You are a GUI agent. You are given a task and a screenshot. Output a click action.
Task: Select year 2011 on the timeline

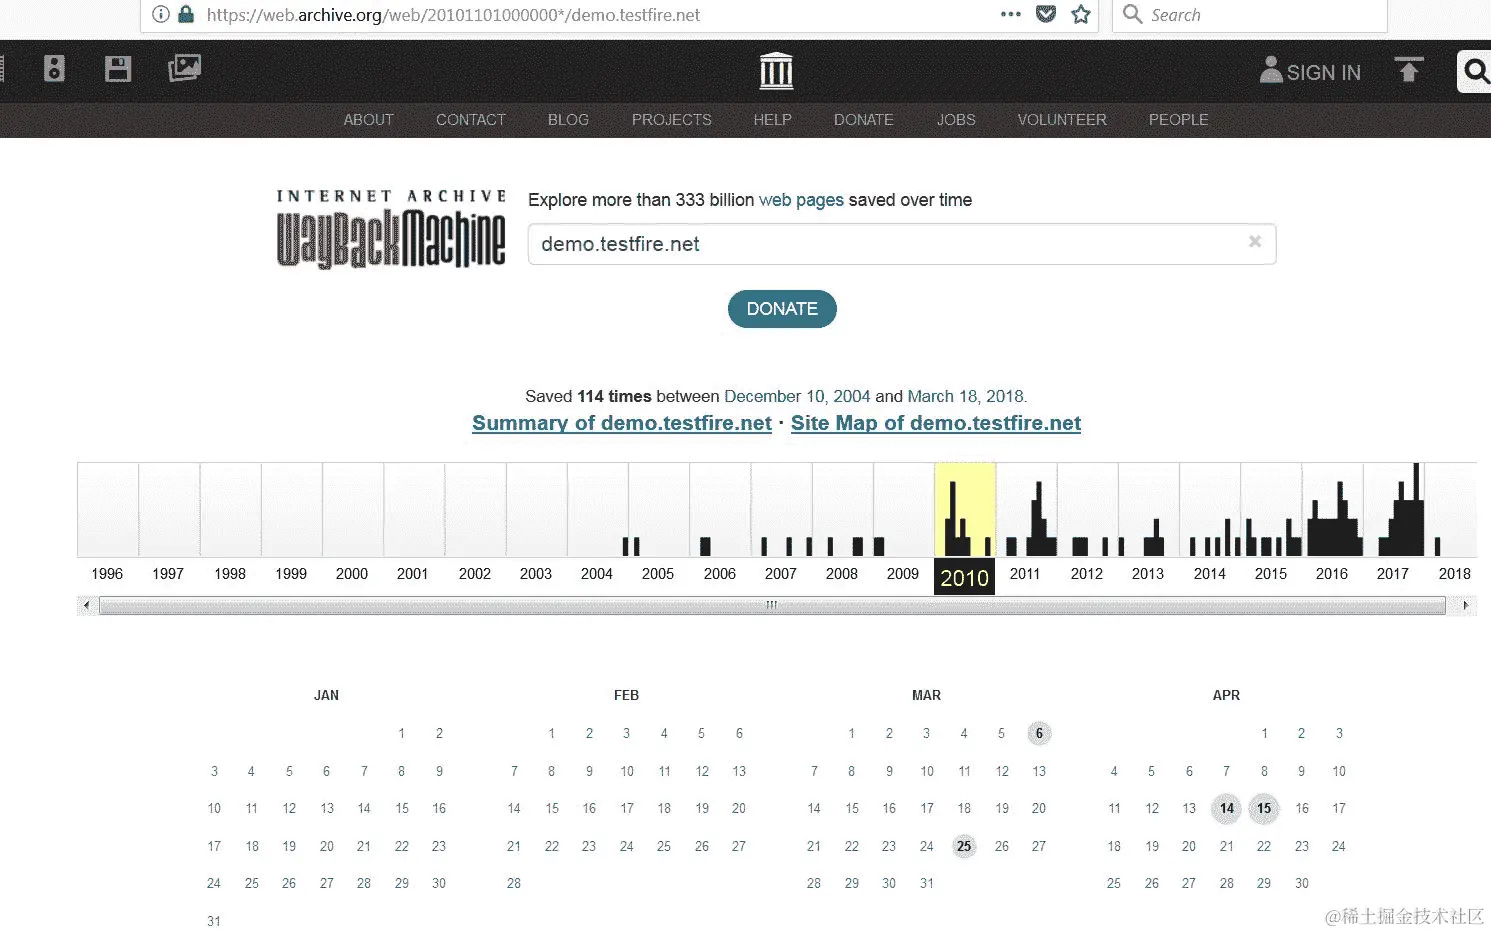[x=1025, y=574]
